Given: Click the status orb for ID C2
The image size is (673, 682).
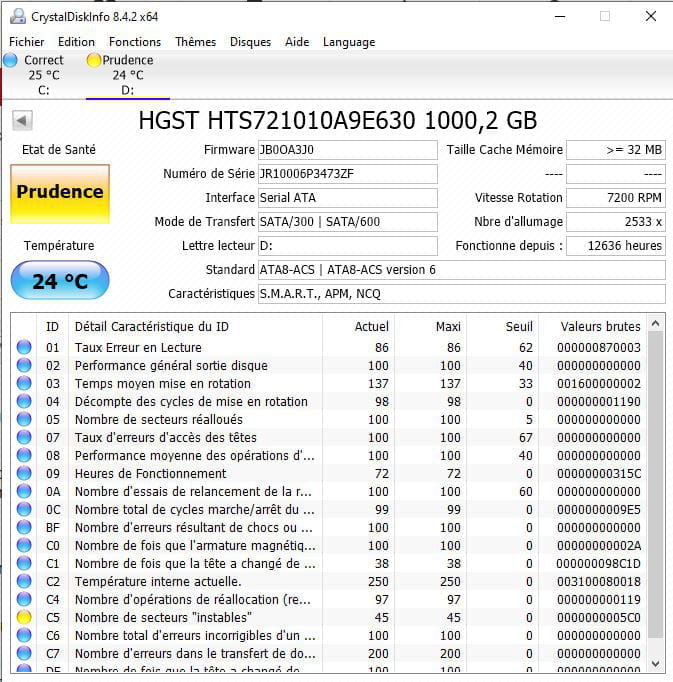Looking at the screenshot, I should [24, 581].
